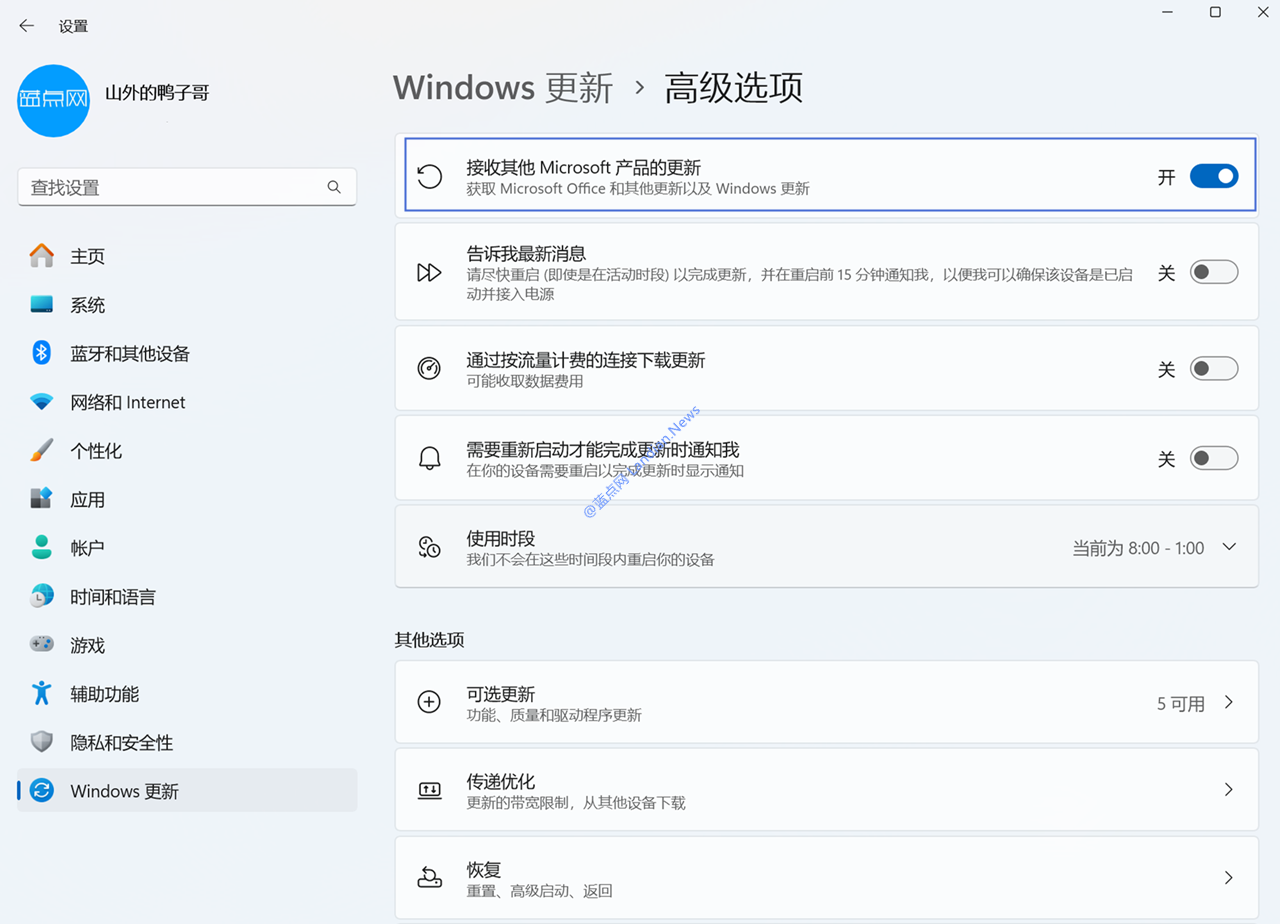The width and height of the screenshot is (1280, 924).
Task: Click the 系统 monitor icon
Action: (x=42, y=304)
